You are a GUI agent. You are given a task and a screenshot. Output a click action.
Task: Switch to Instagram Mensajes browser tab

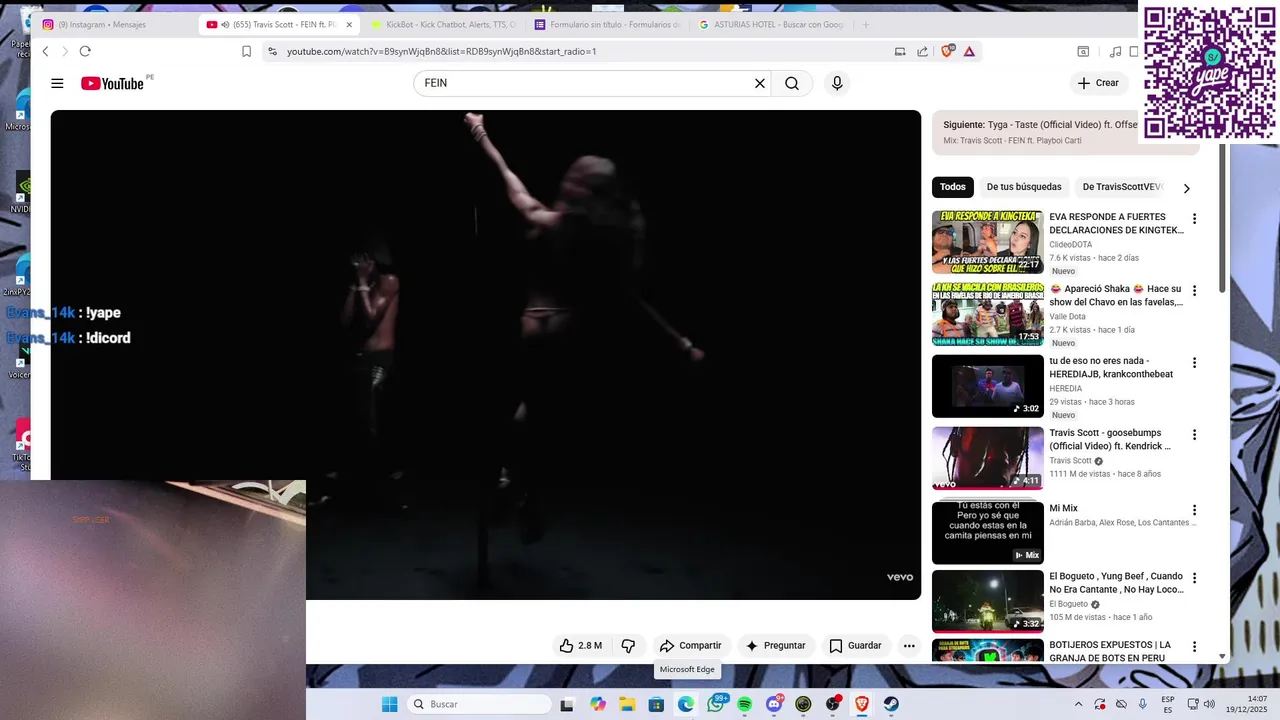click(x=113, y=24)
